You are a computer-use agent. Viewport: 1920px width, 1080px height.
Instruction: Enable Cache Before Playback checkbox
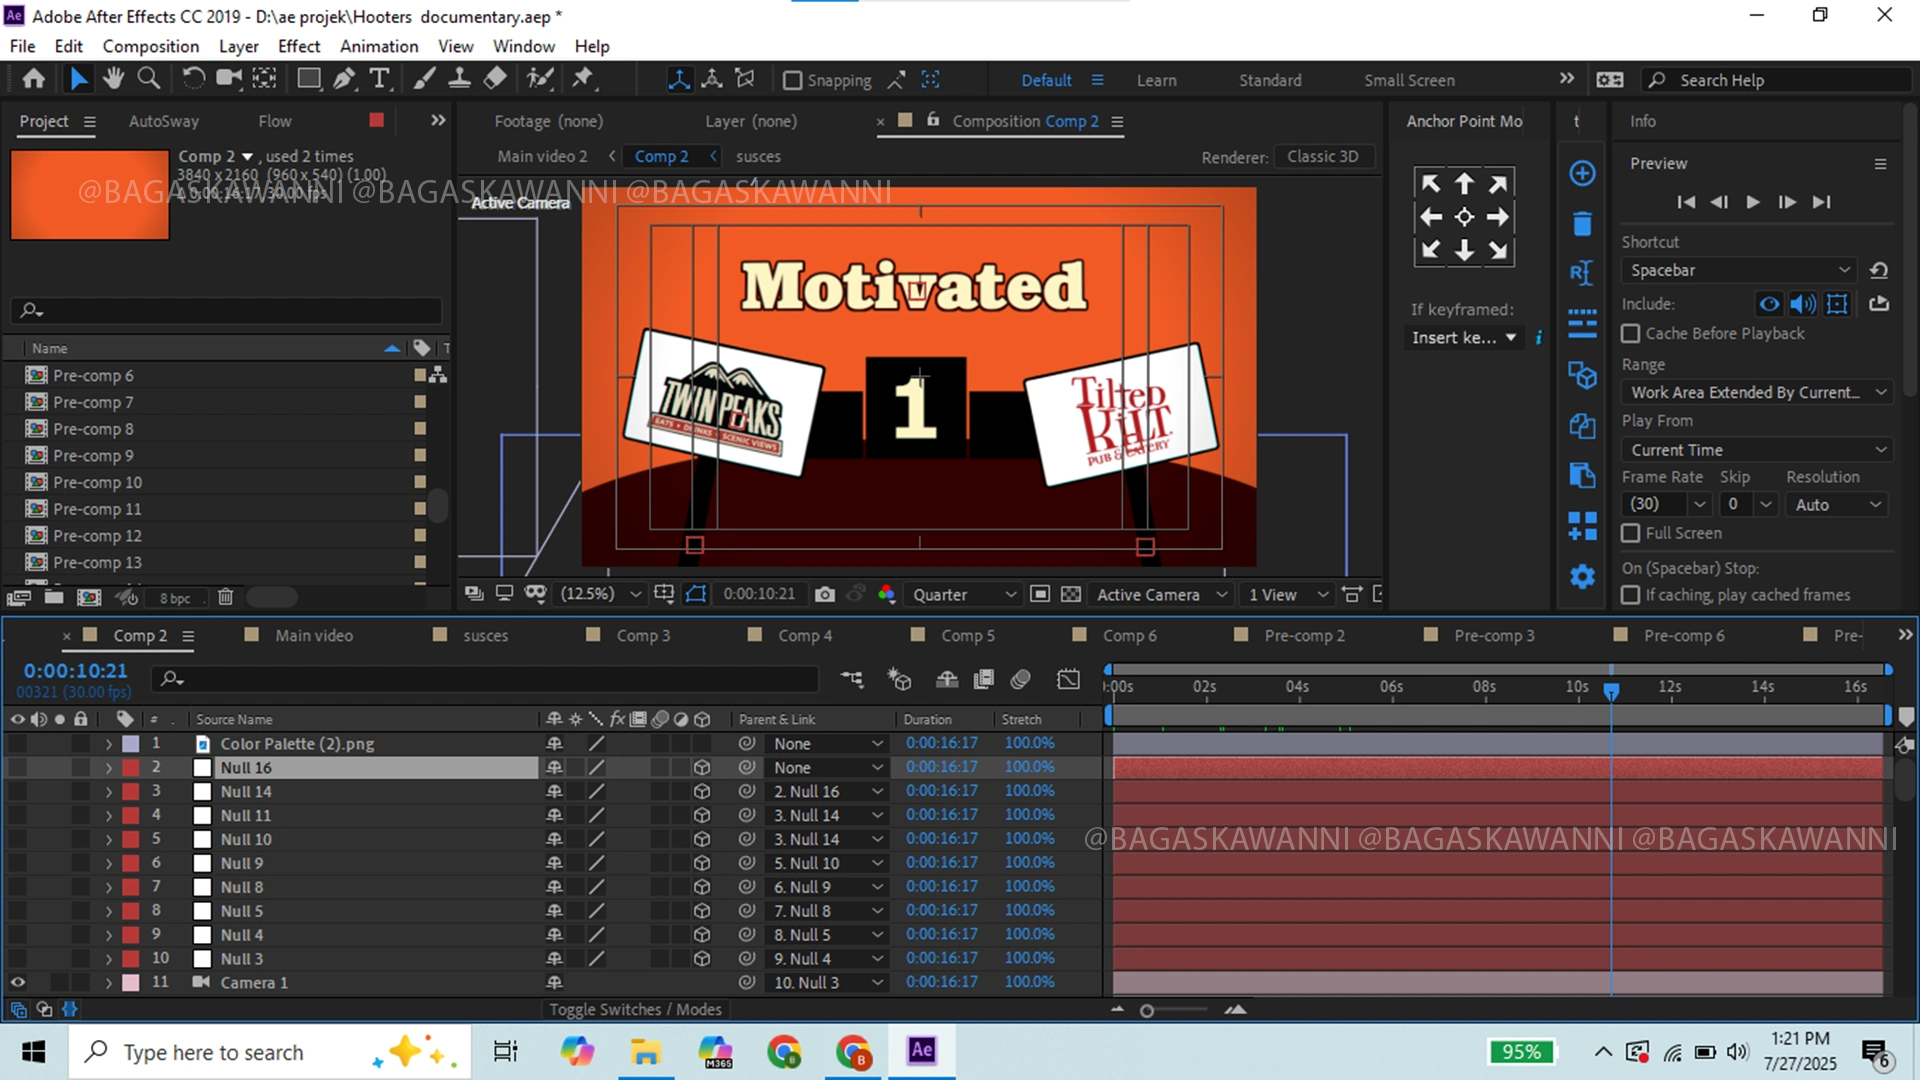pos(1631,333)
